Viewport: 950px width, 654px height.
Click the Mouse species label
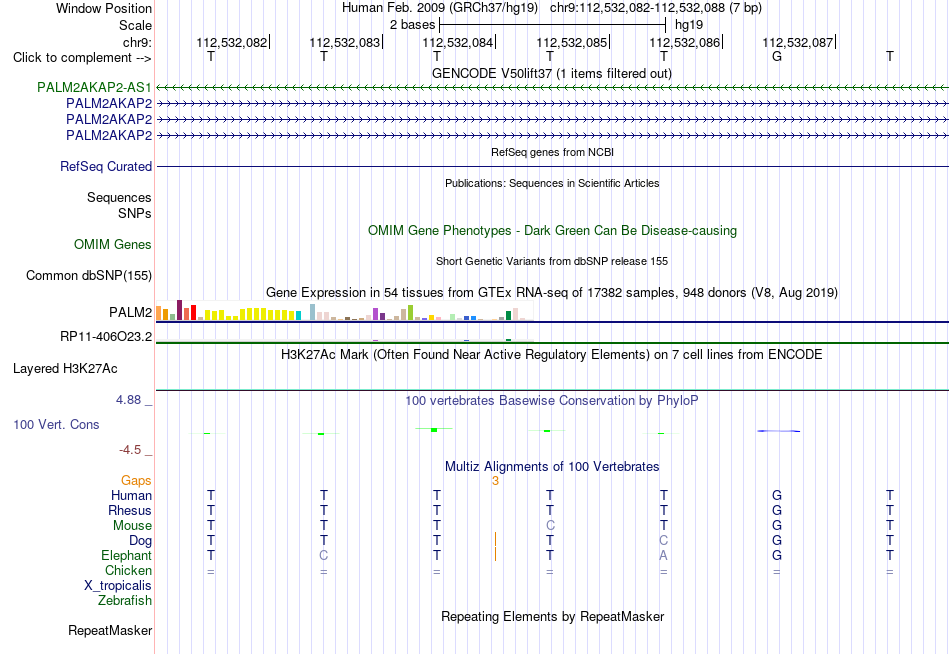point(132,526)
